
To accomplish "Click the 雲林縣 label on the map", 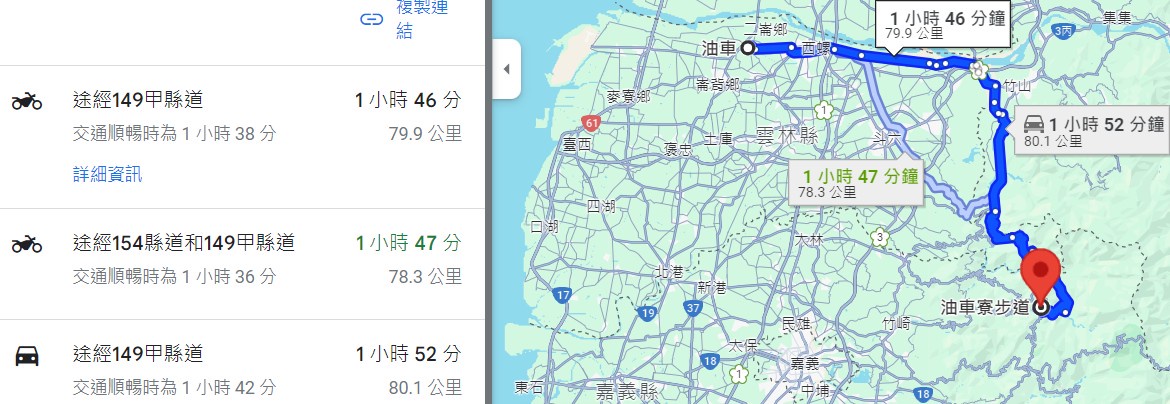I will [x=787, y=135].
